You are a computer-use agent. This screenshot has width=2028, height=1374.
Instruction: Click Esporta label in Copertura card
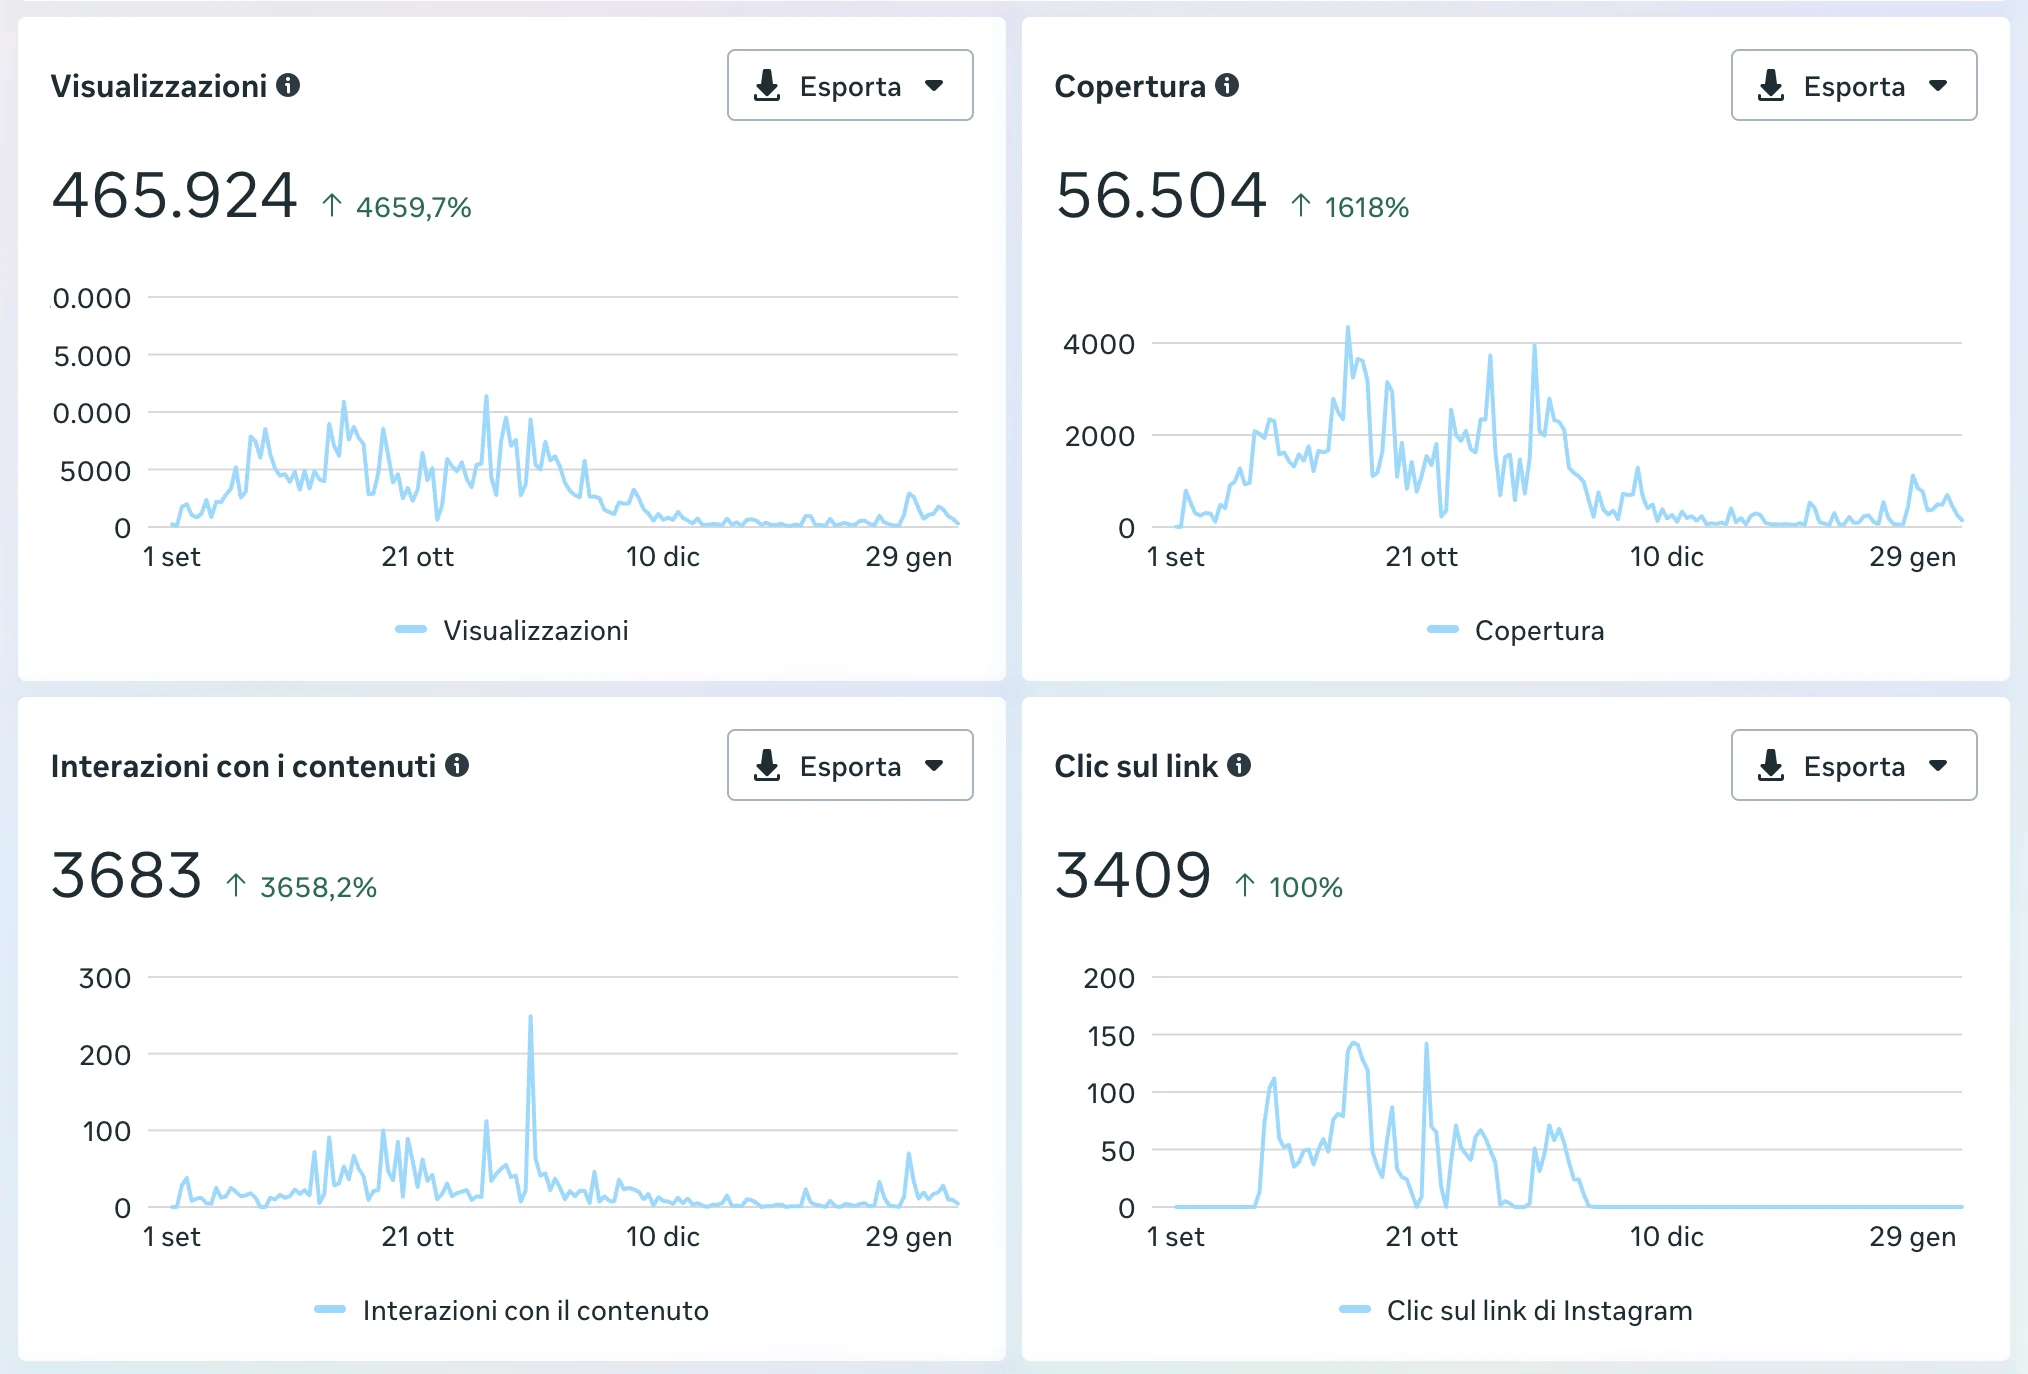coord(1854,86)
